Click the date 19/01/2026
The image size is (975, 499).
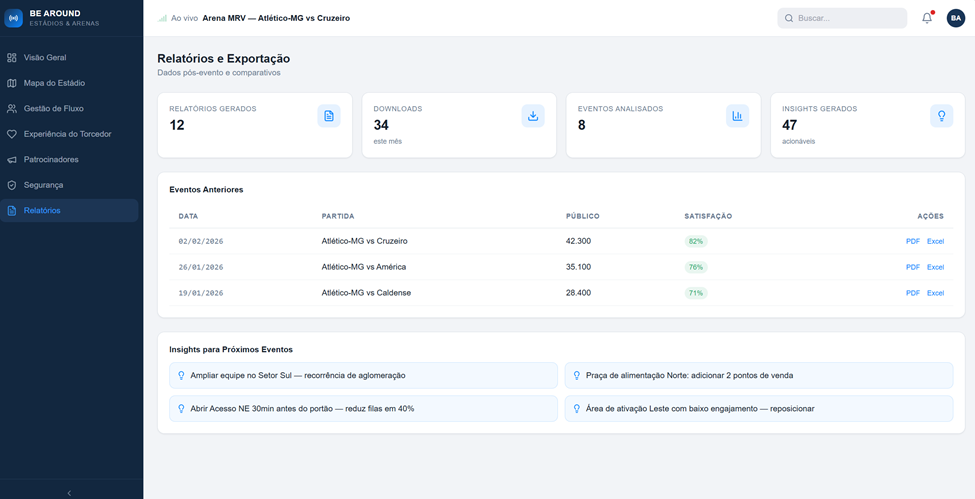pos(201,293)
